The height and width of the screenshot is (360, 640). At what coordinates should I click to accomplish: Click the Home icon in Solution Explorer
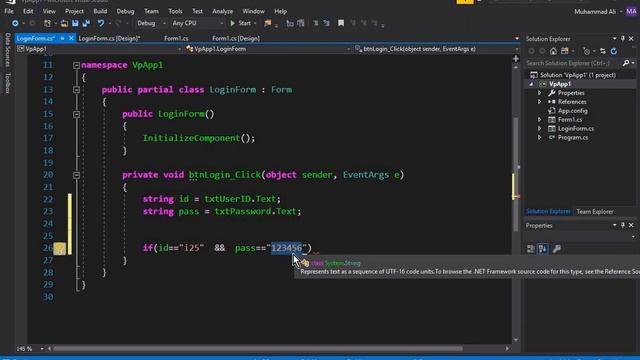(x=553, y=51)
